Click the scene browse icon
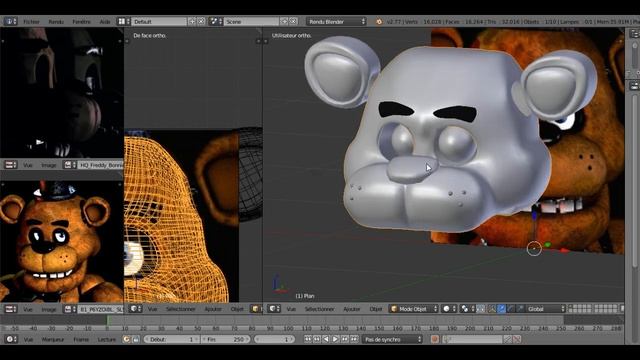The width and height of the screenshot is (640, 360). (216, 21)
